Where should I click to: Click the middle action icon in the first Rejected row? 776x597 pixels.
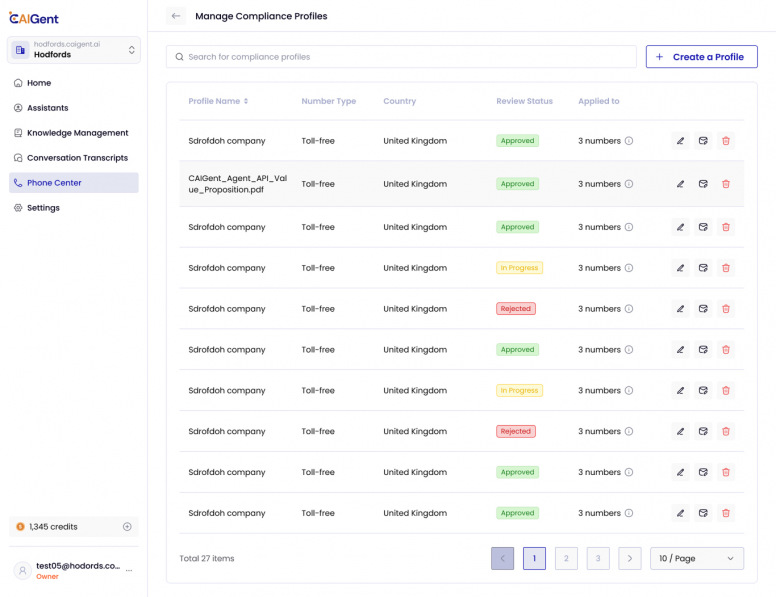[x=703, y=309]
